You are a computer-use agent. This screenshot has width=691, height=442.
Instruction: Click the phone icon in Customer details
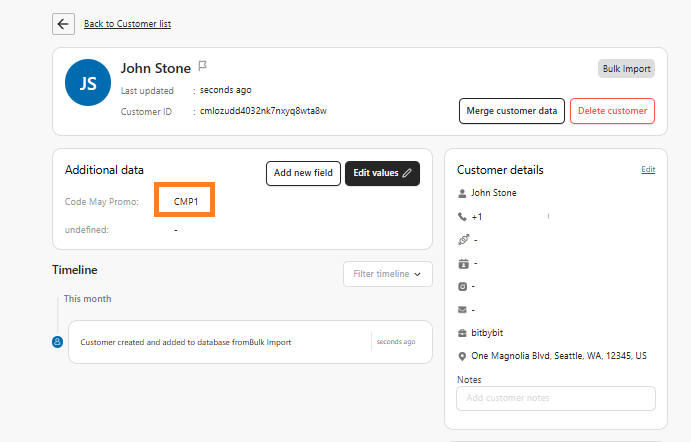pyautogui.click(x=462, y=216)
